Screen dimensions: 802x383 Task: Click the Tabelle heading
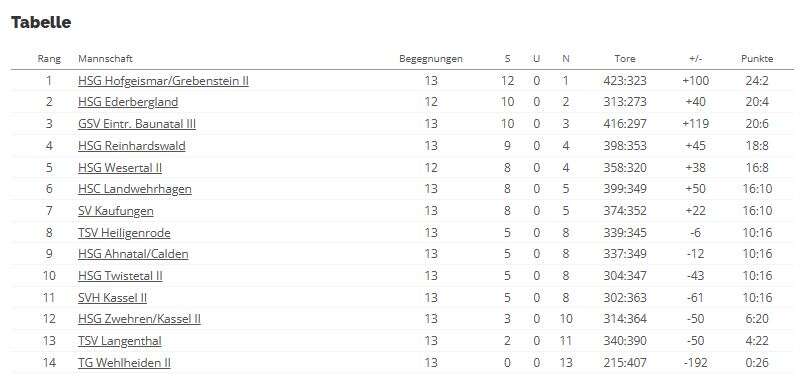[41, 22]
